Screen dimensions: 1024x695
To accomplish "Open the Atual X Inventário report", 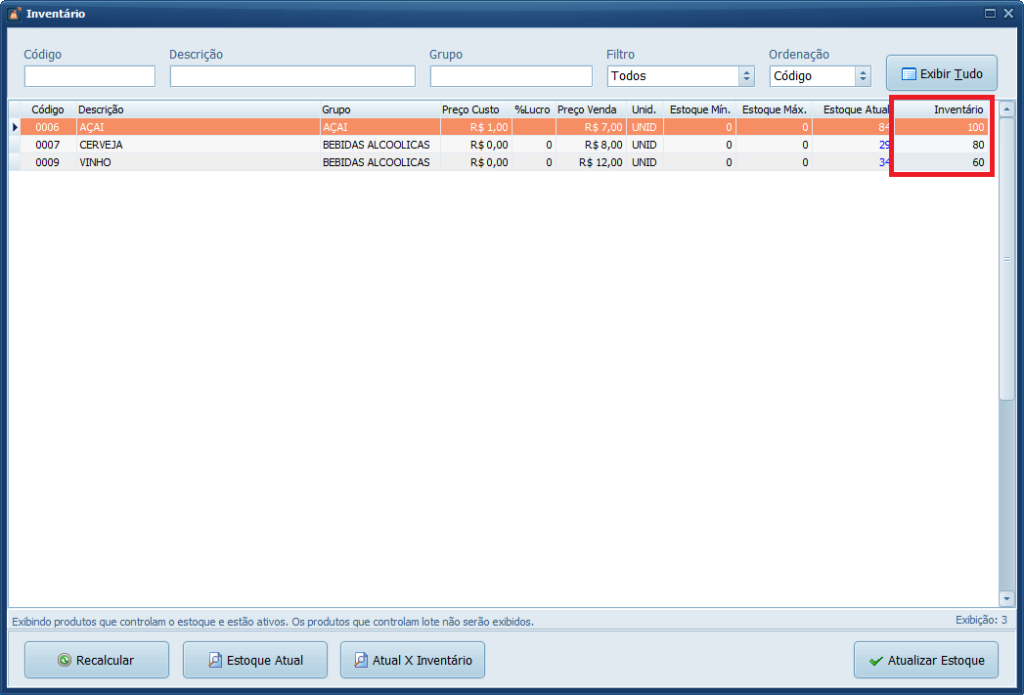I will point(412,660).
